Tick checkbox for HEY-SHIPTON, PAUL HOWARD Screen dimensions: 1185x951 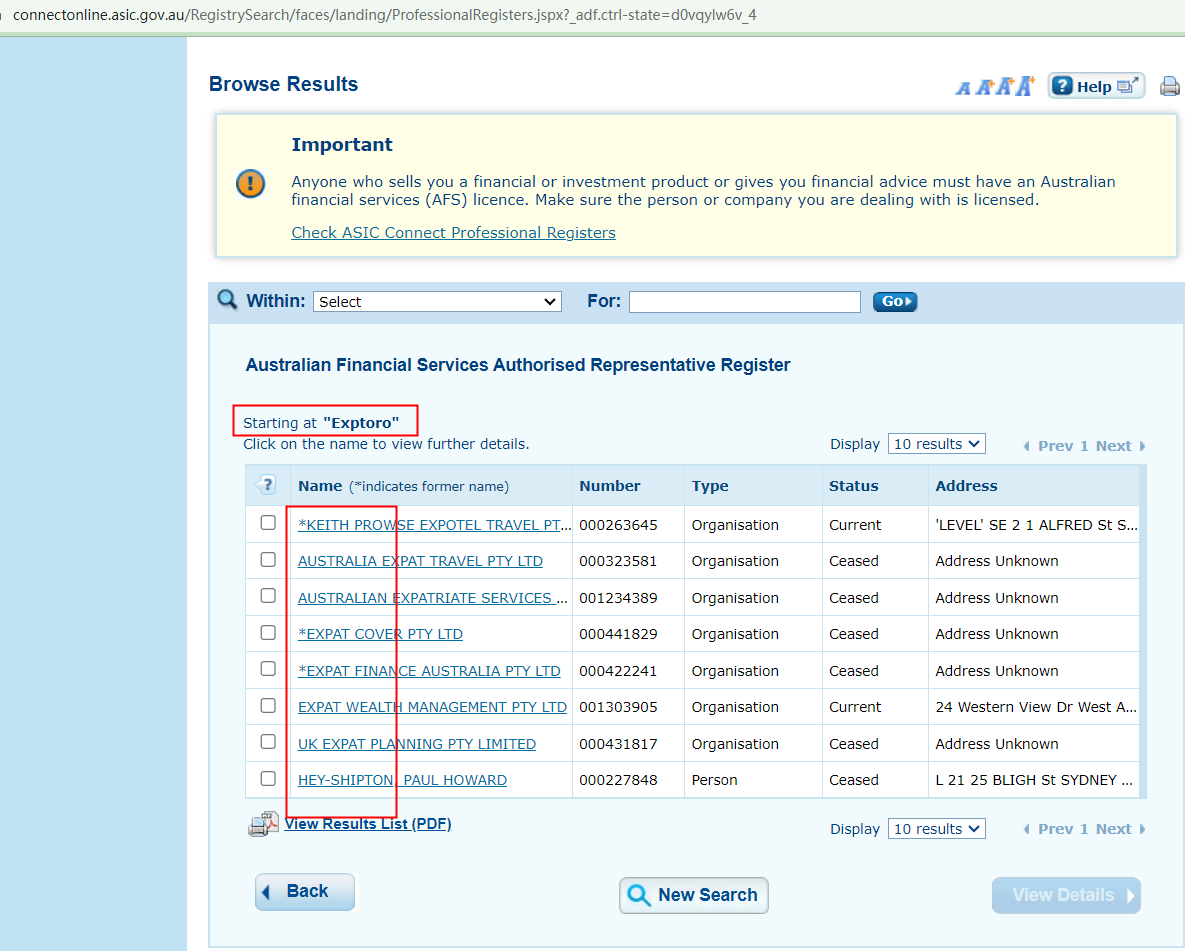[268, 779]
